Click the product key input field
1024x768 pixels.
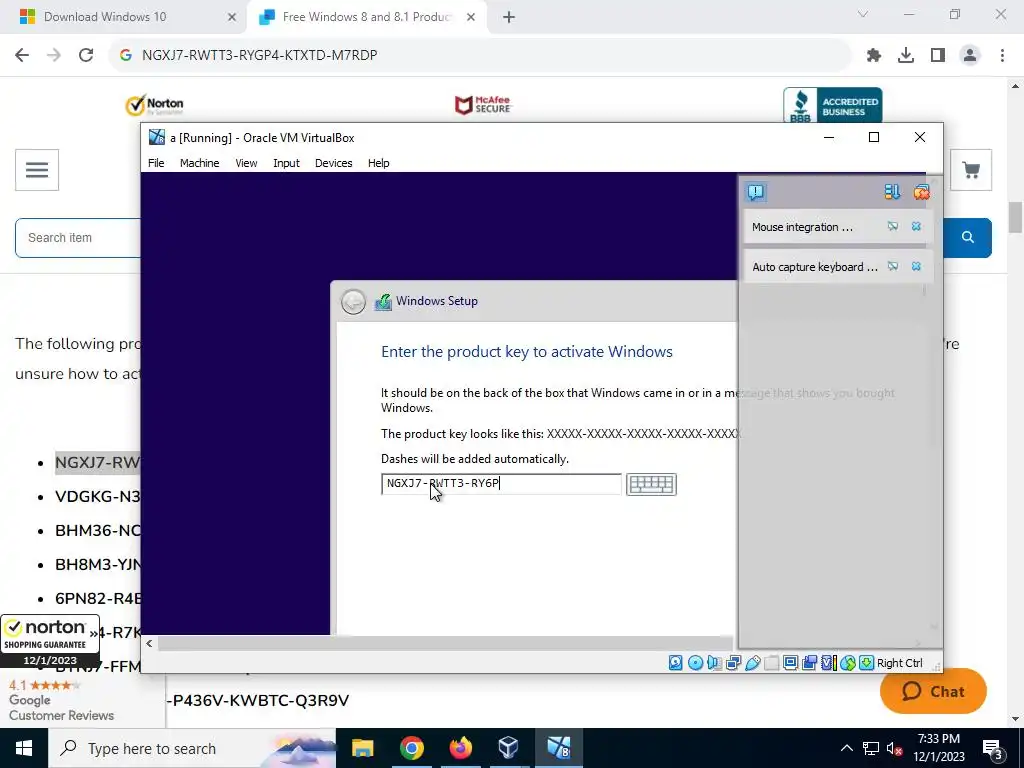501,484
